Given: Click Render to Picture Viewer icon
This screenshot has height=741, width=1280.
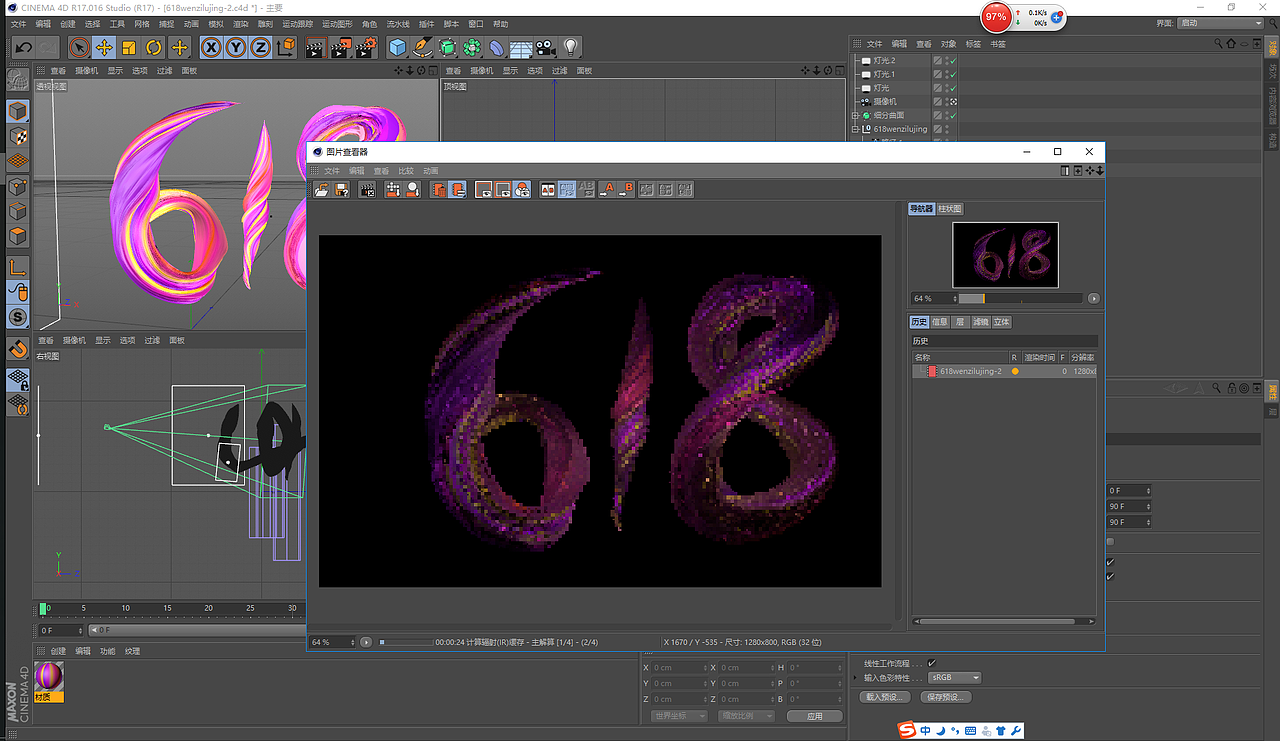Looking at the screenshot, I should [341, 47].
